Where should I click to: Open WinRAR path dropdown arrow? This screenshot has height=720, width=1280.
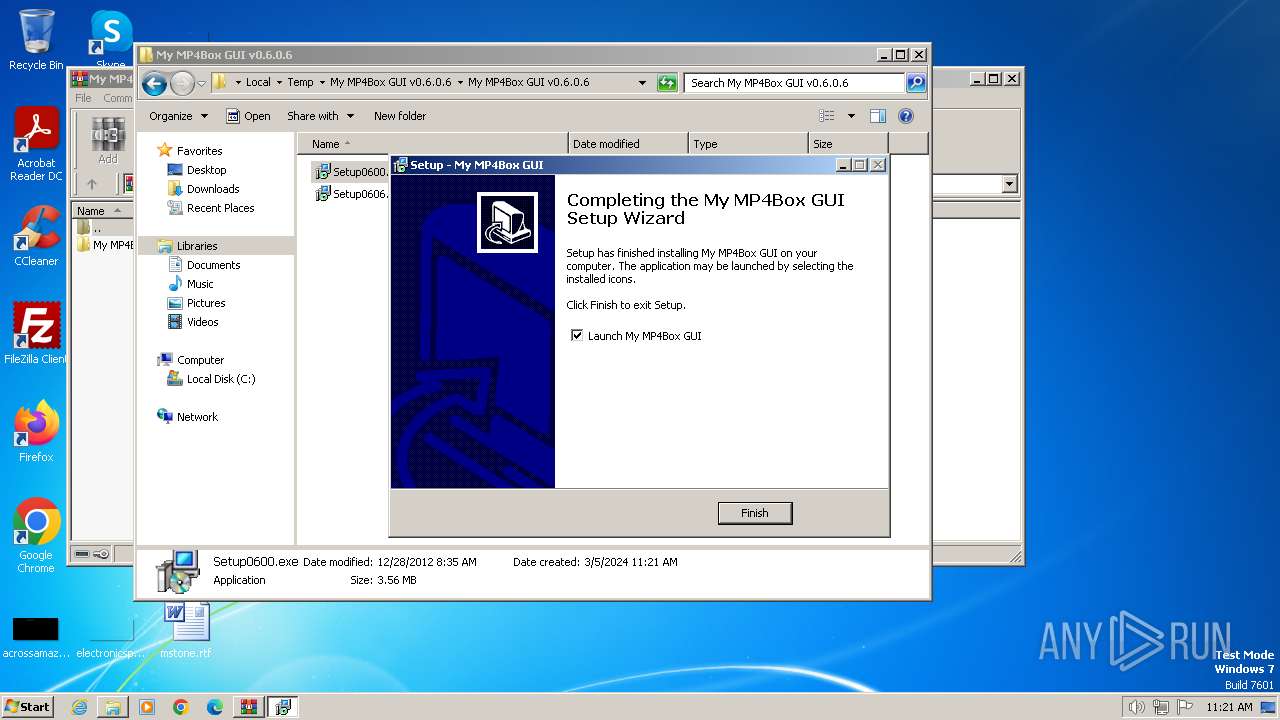[x=1009, y=184]
